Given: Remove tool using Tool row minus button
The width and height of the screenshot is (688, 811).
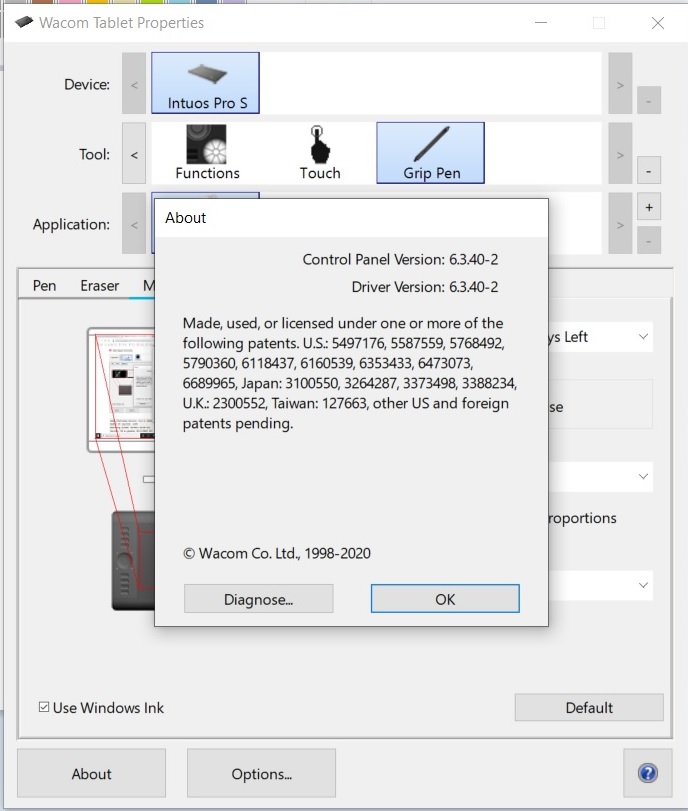Looking at the screenshot, I should pos(648,170).
